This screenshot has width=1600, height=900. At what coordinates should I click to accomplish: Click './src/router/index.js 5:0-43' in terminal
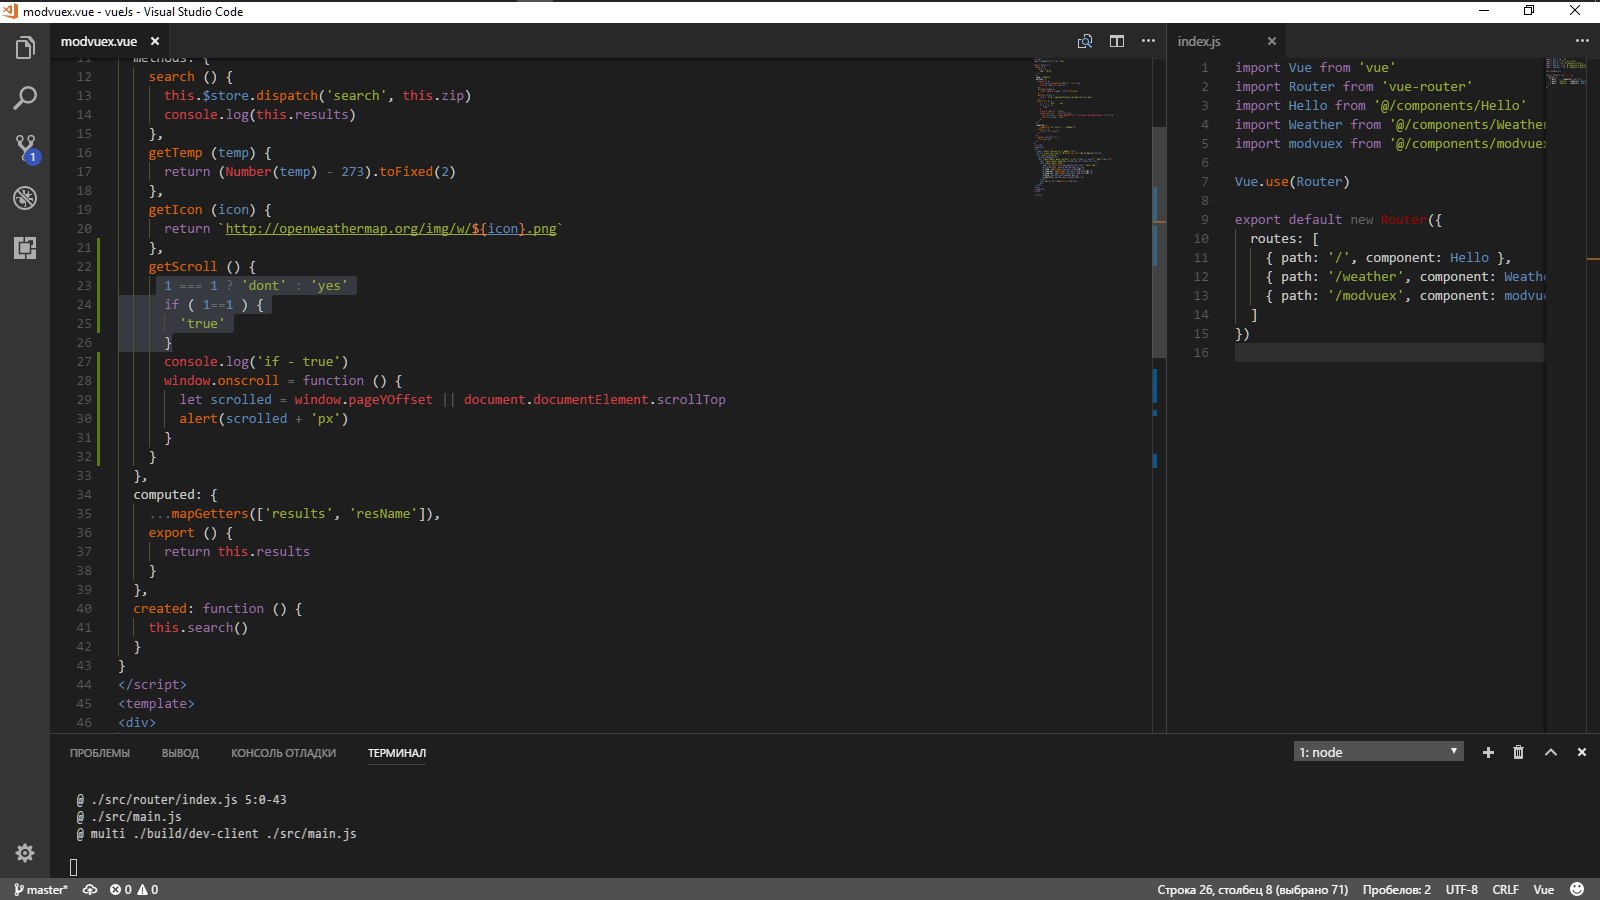point(181,799)
